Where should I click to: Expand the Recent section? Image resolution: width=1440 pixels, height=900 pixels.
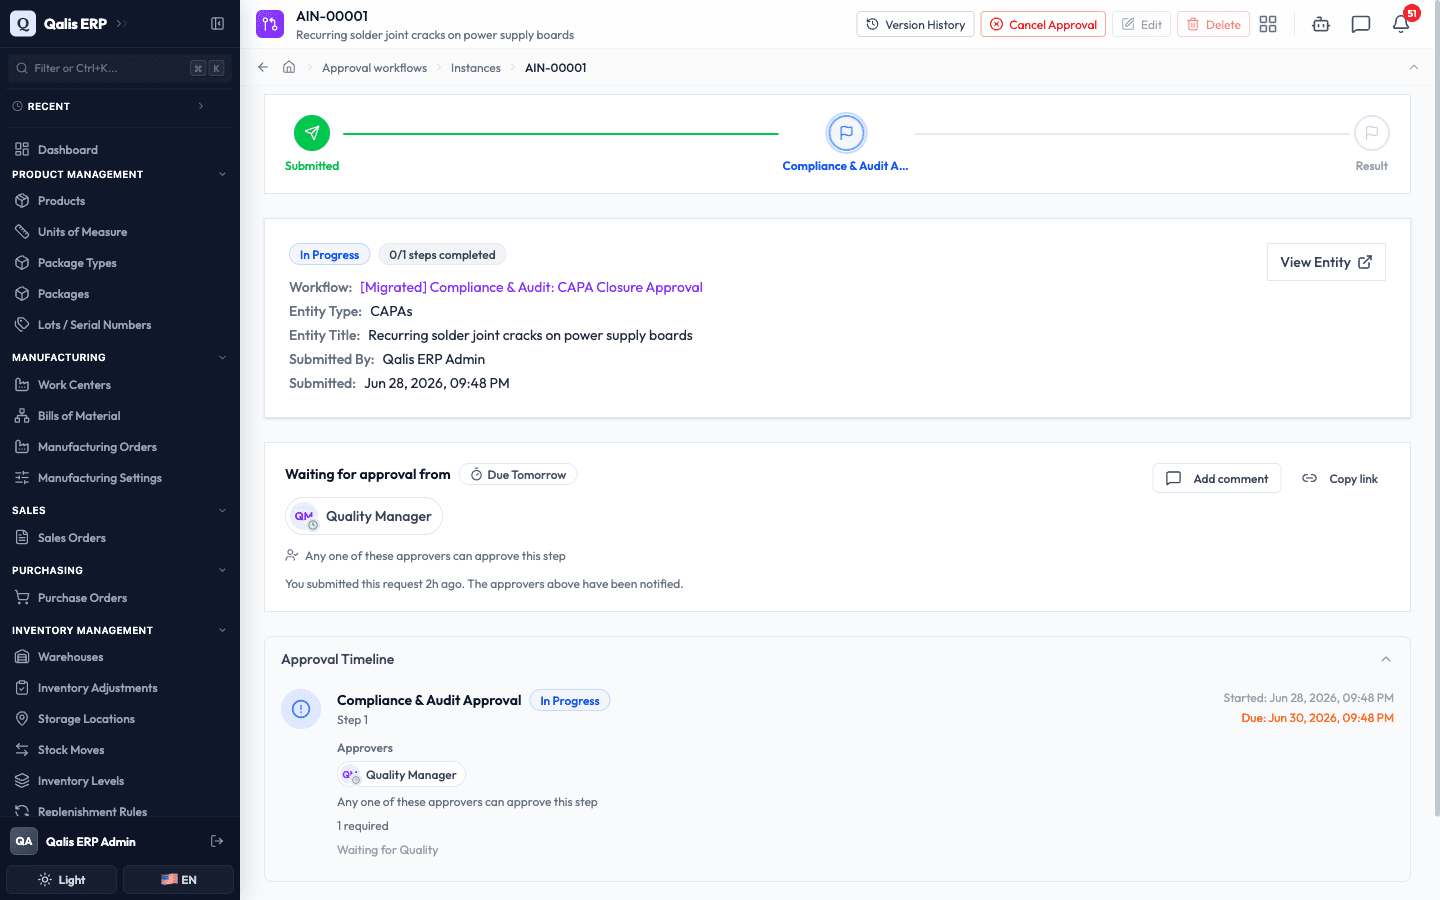(x=201, y=106)
